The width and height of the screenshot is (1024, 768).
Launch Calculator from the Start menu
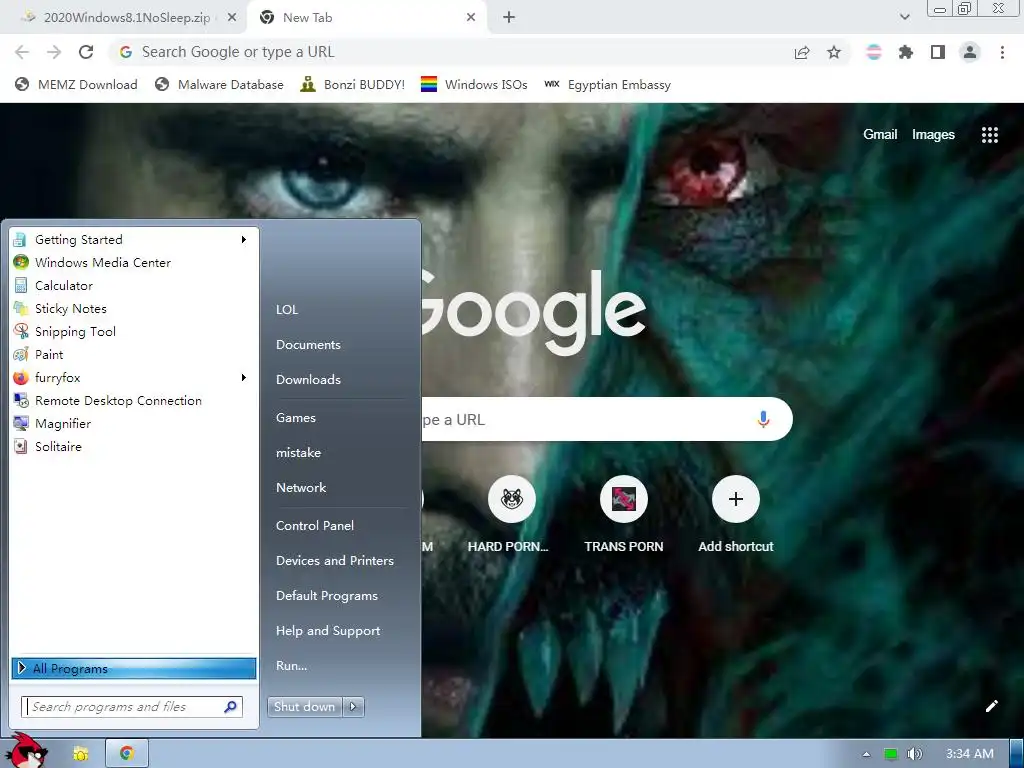click(134, 285)
